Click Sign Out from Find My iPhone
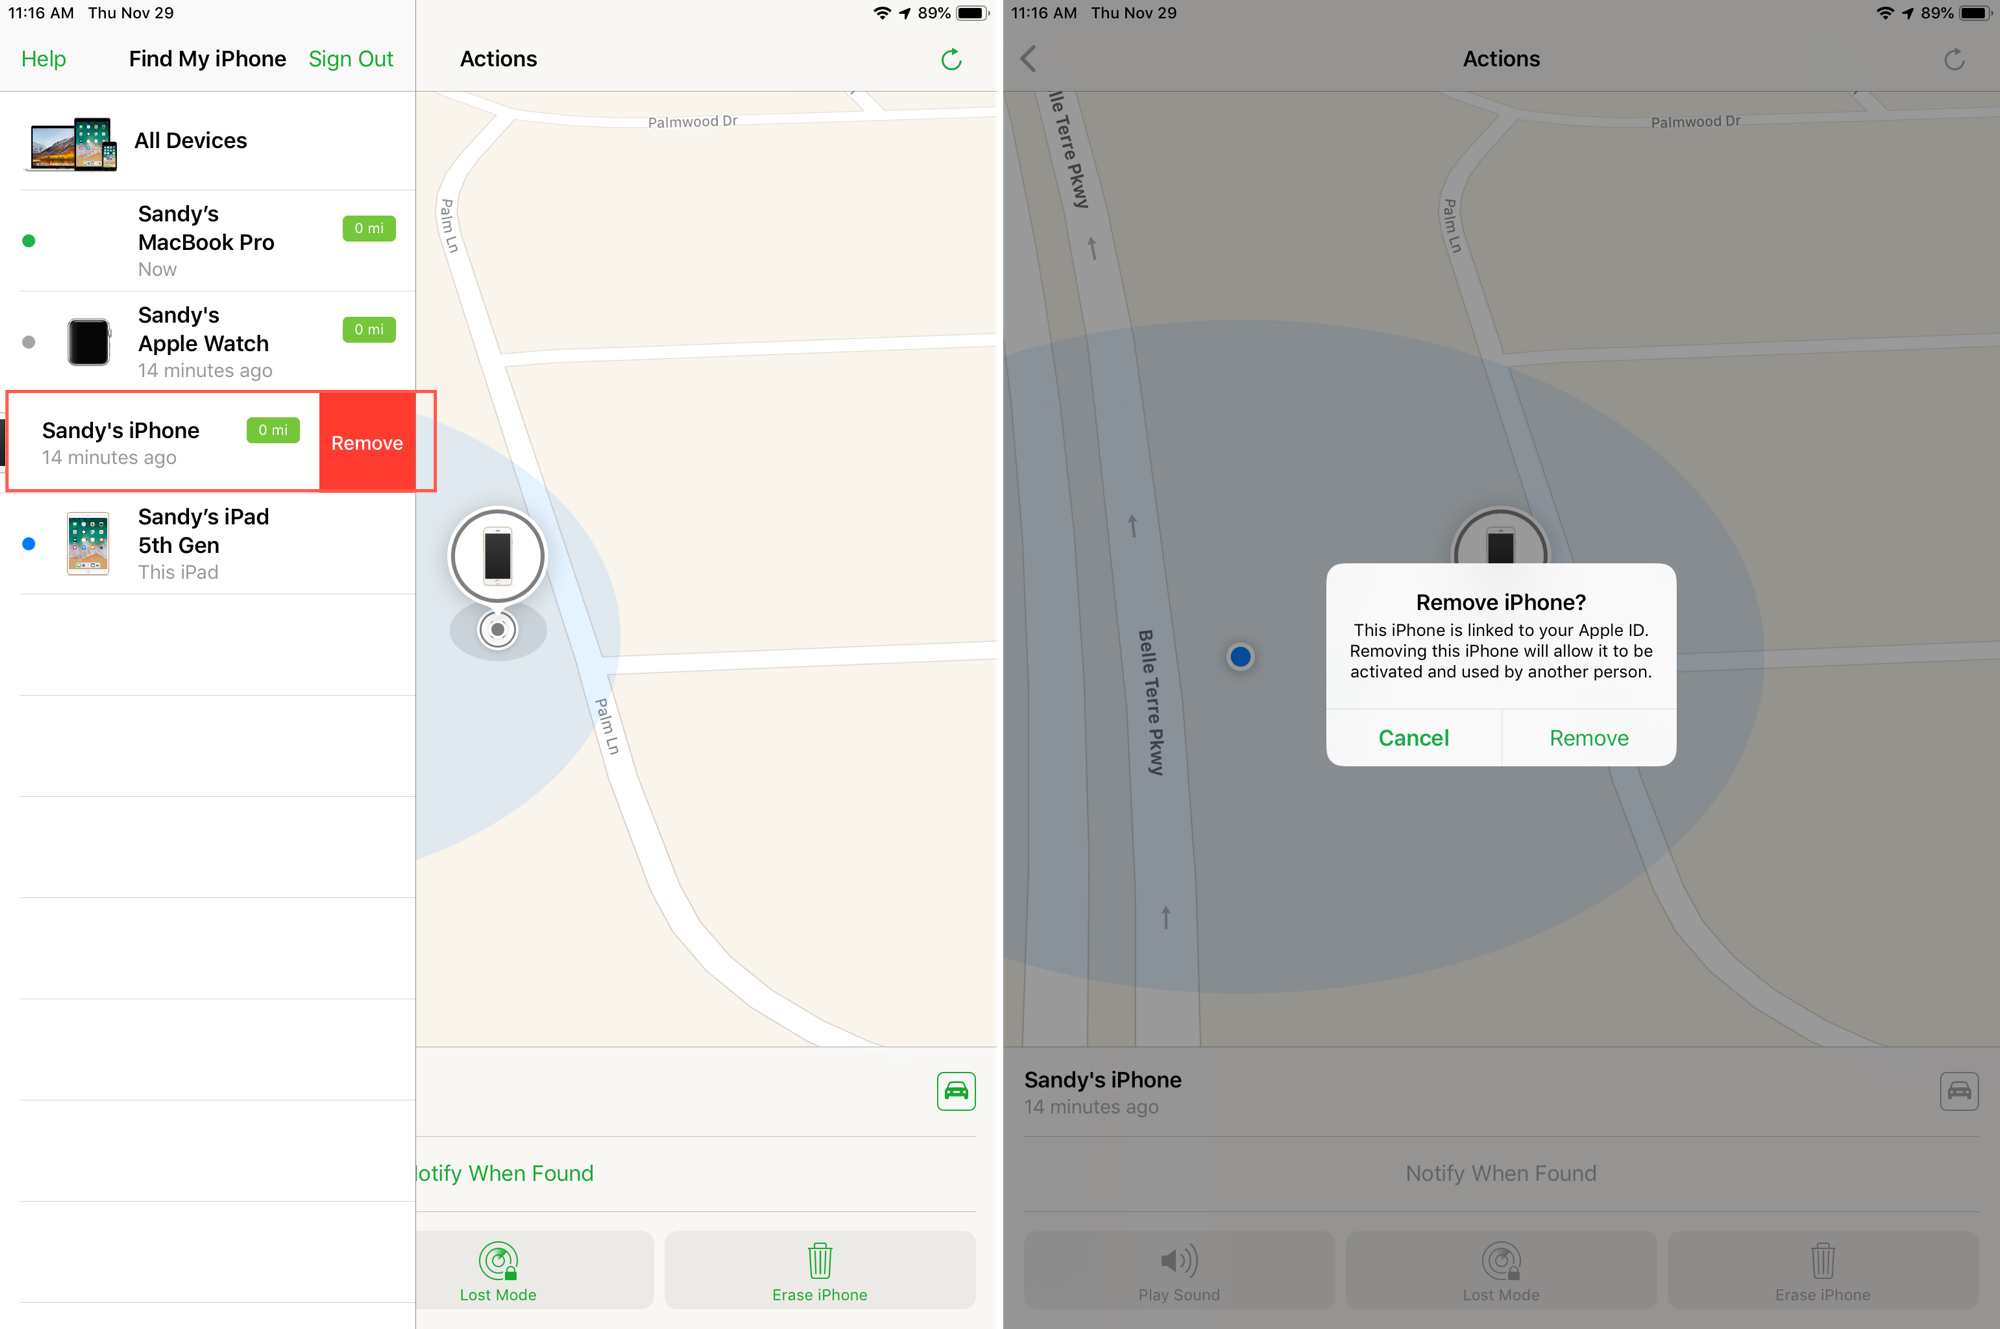Image resolution: width=2000 pixels, height=1329 pixels. point(350,58)
